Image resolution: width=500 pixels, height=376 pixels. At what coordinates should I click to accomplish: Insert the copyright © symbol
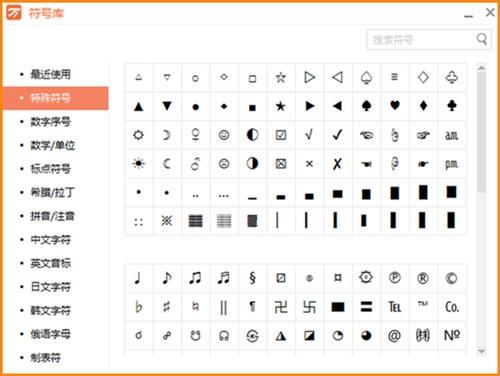(452, 278)
